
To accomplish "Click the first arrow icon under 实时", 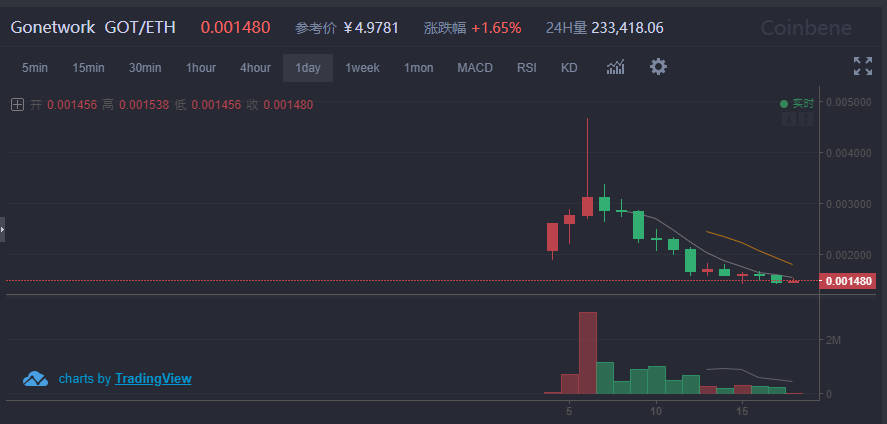I will pos(788,119).
